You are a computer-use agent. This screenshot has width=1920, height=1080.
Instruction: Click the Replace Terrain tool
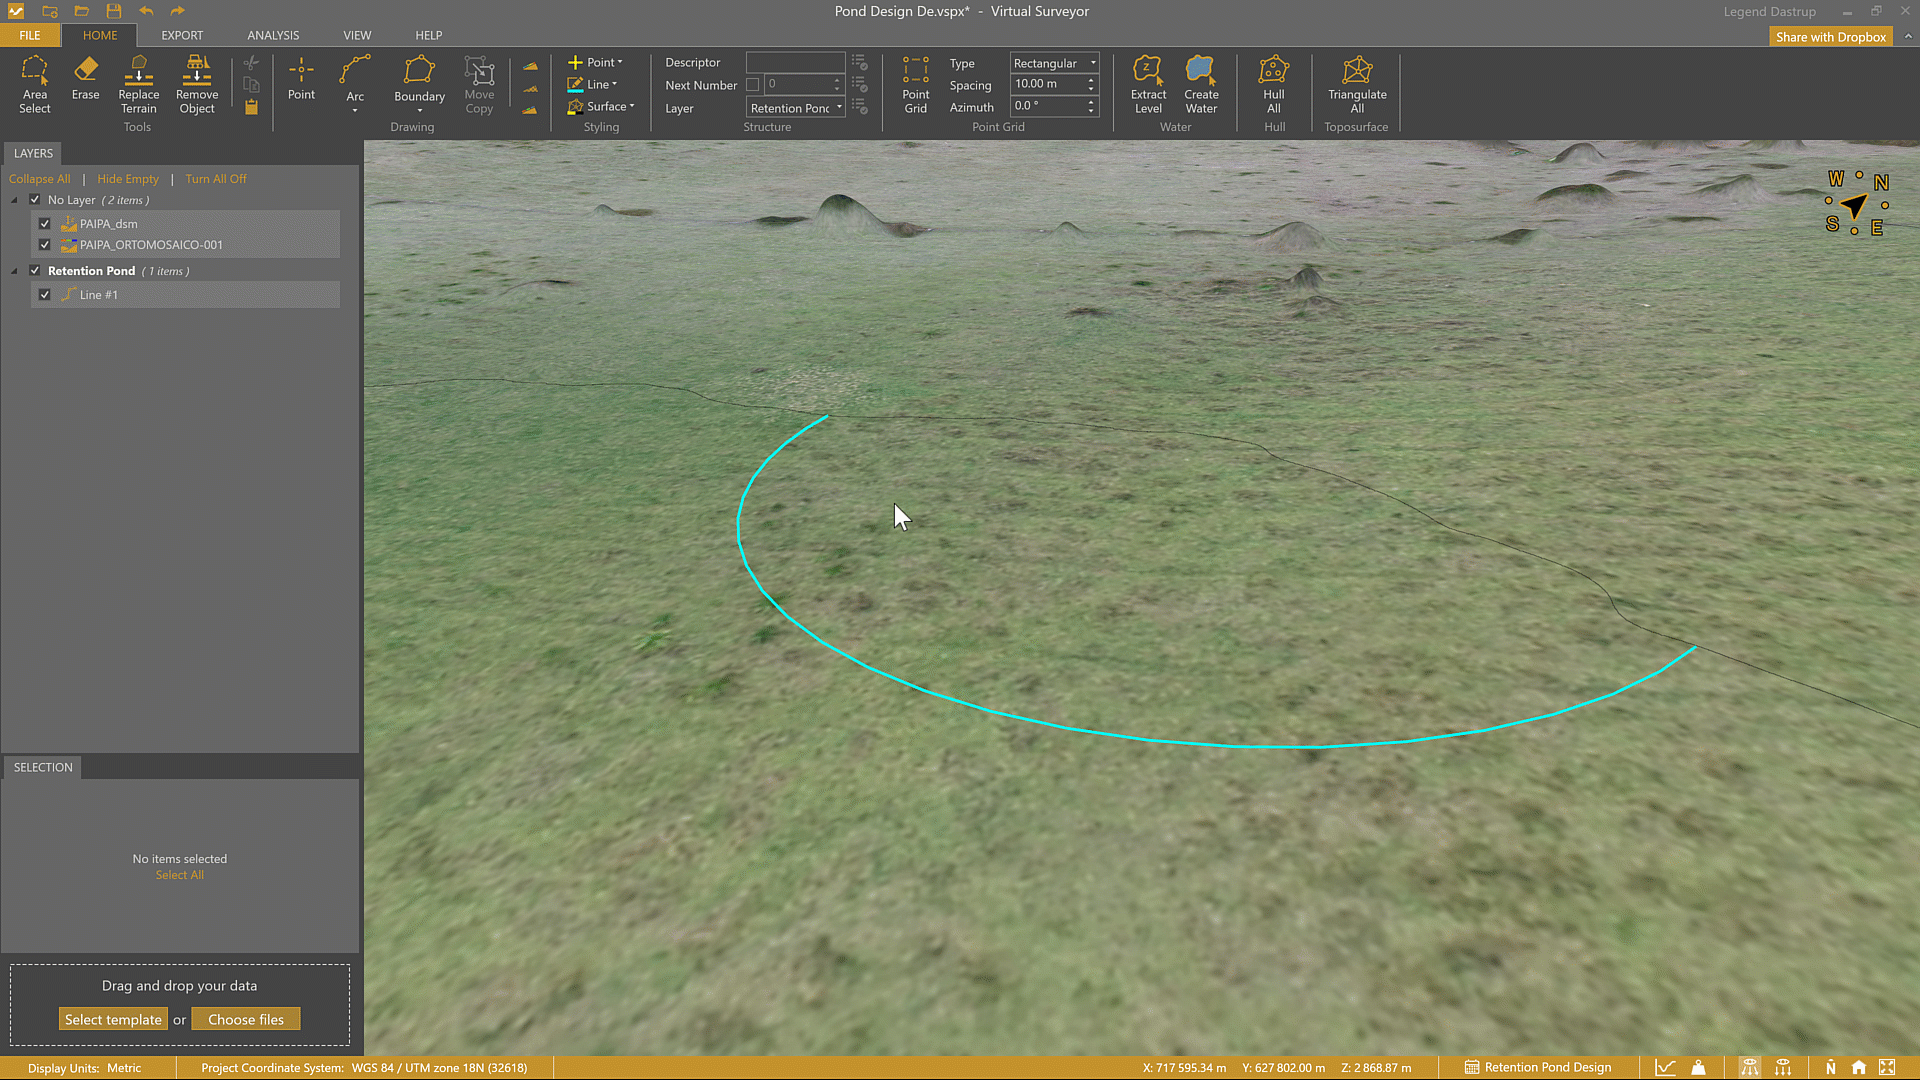point(138,84)
